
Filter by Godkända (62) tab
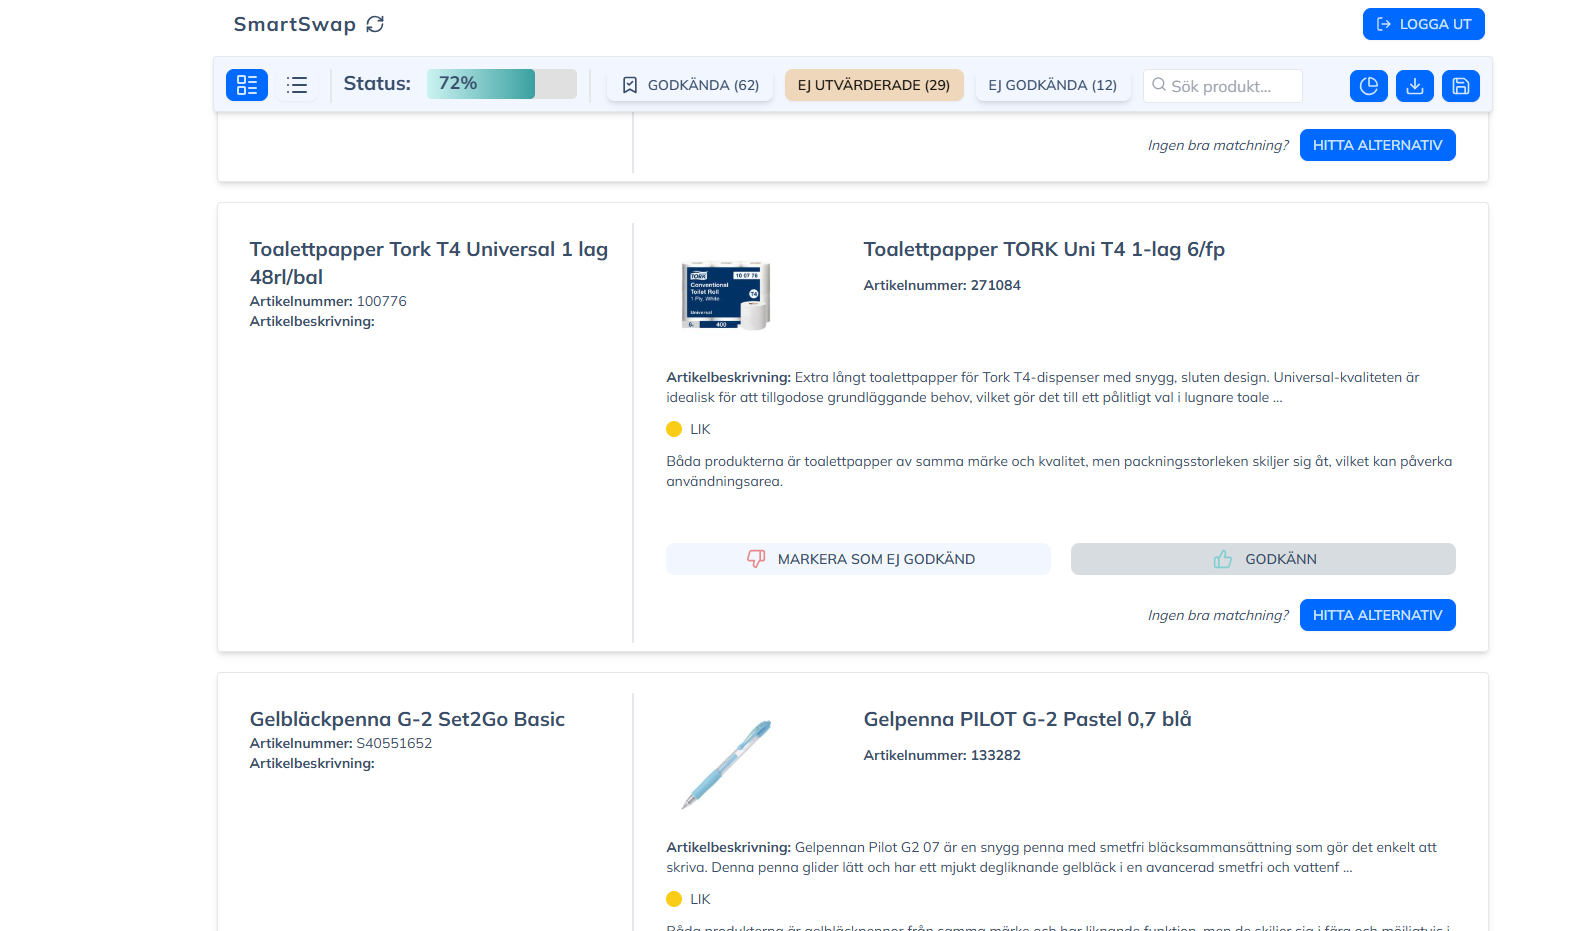coord(690,85)
